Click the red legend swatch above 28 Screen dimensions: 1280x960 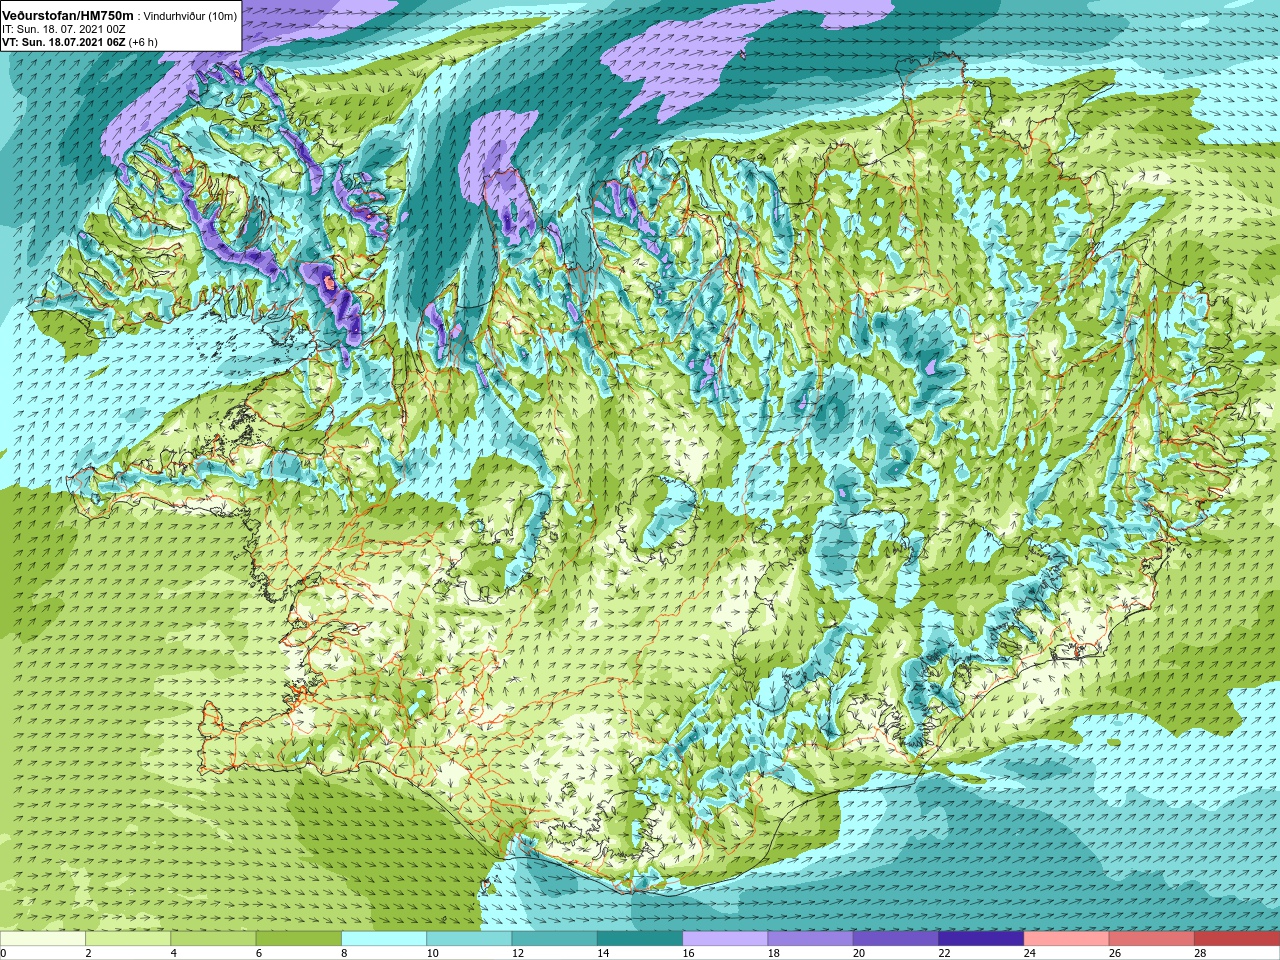[x=1237, y=938]
